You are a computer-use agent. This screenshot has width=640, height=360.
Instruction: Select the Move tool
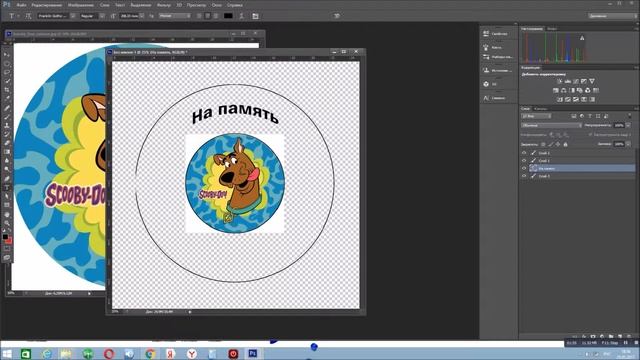7,54
